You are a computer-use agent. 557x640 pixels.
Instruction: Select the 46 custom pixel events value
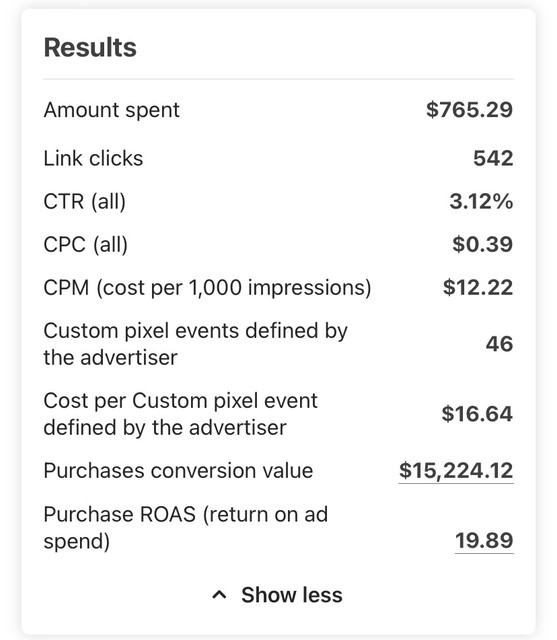[x=499, y=344]
